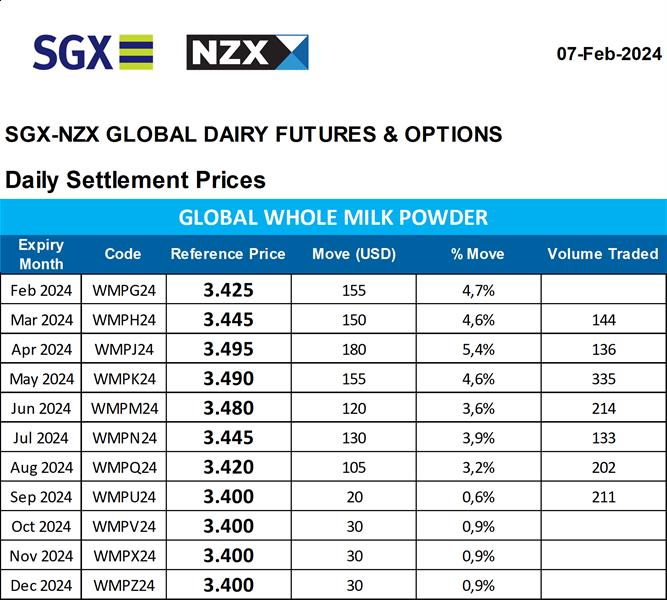Screen dimensions: 667x600
Task: Select the 3,9% move cell
Action: [x=477, y=438]
